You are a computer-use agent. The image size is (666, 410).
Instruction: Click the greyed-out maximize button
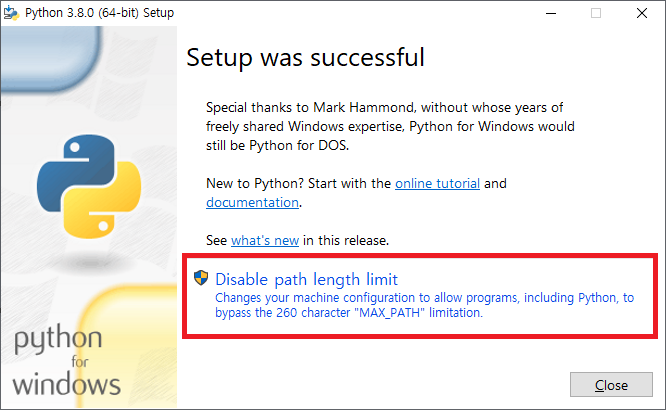[x=596, y=13]
